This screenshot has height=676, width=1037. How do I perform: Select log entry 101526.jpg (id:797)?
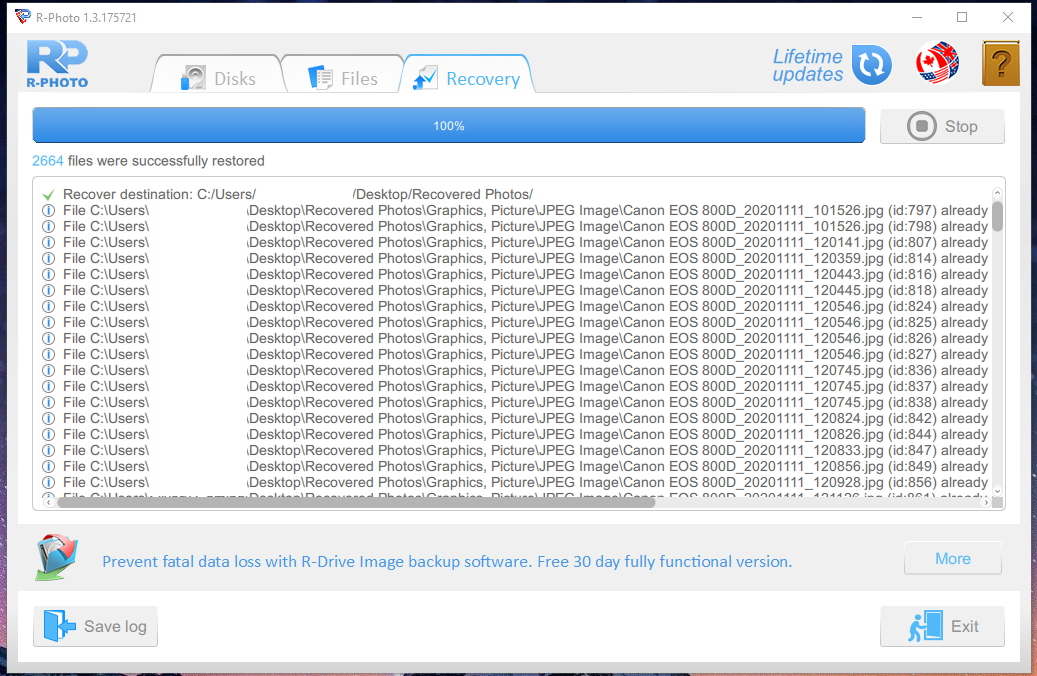point(515,210)
